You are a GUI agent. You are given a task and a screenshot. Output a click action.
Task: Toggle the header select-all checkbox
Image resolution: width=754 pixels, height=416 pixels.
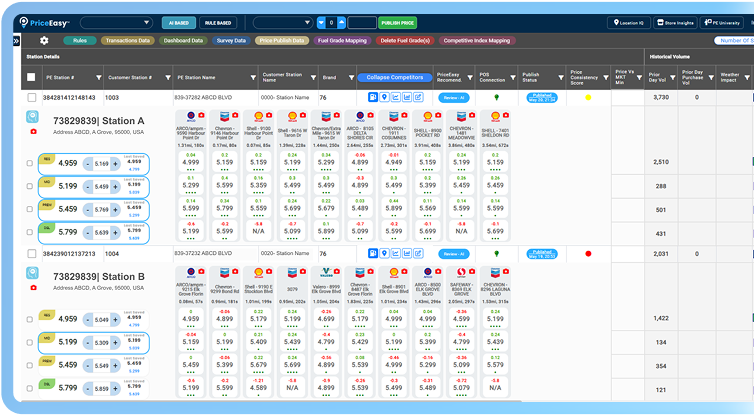(x=31, y=77)
